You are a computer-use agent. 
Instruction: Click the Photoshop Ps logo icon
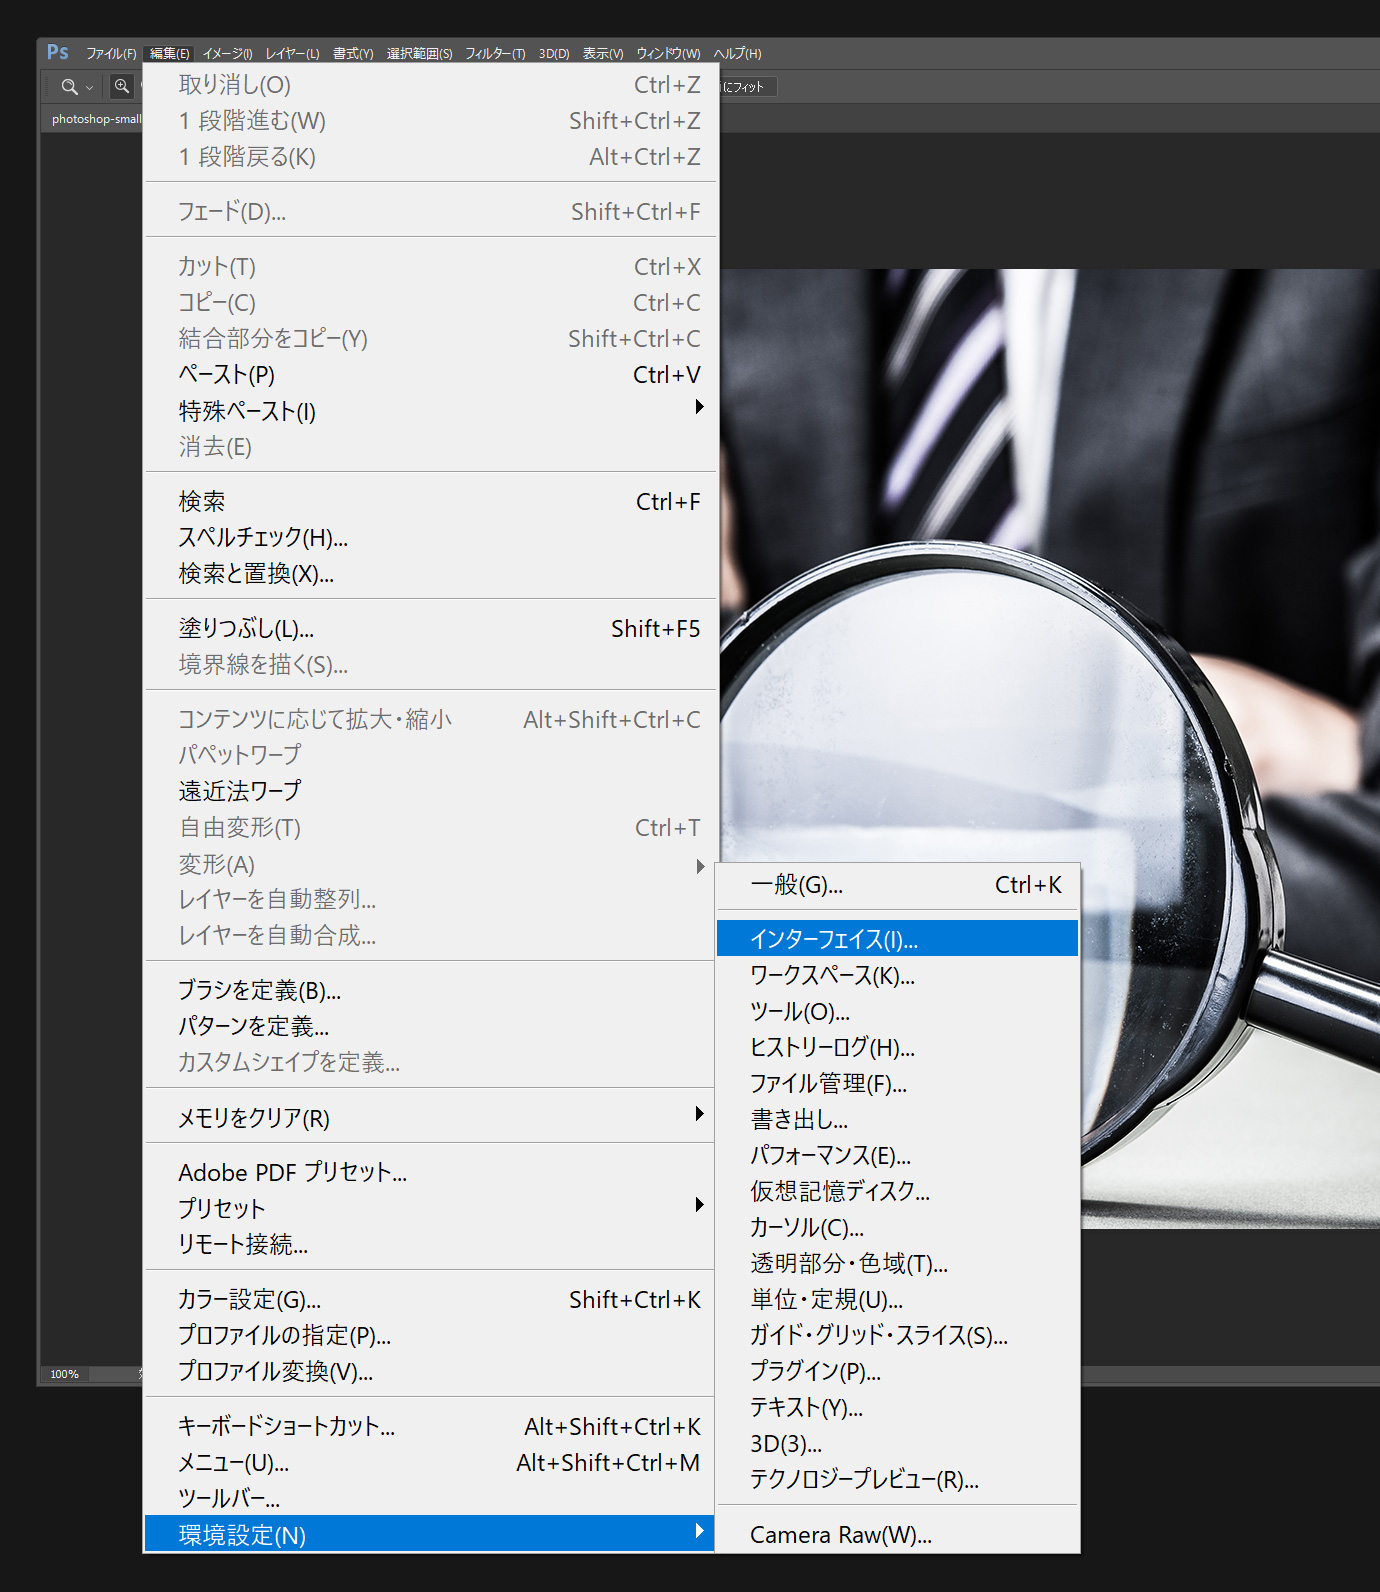[x=58, y=52]
